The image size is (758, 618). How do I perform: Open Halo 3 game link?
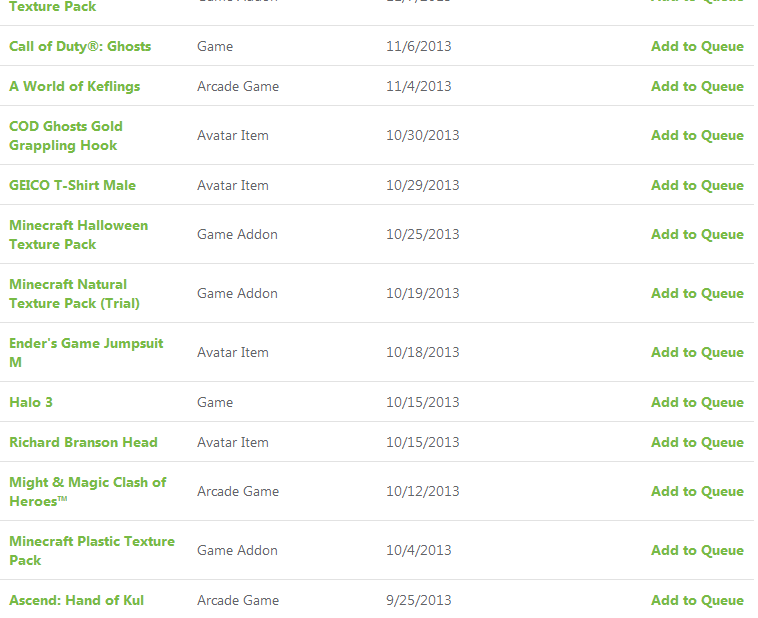pos(31,402)
